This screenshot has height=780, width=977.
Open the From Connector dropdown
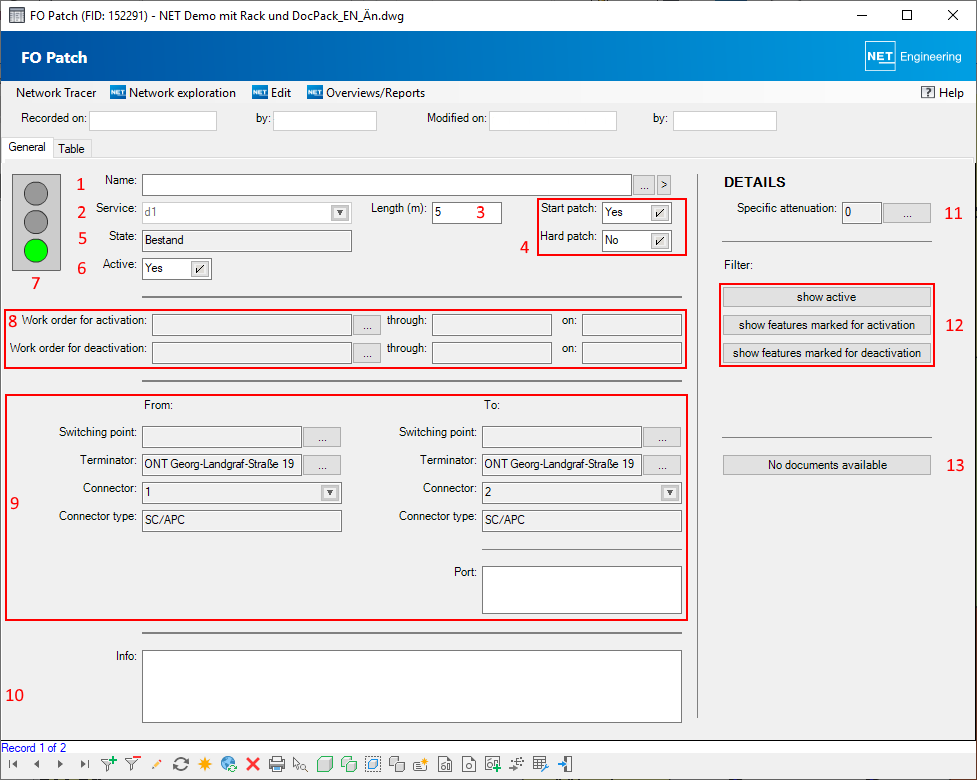330,493
